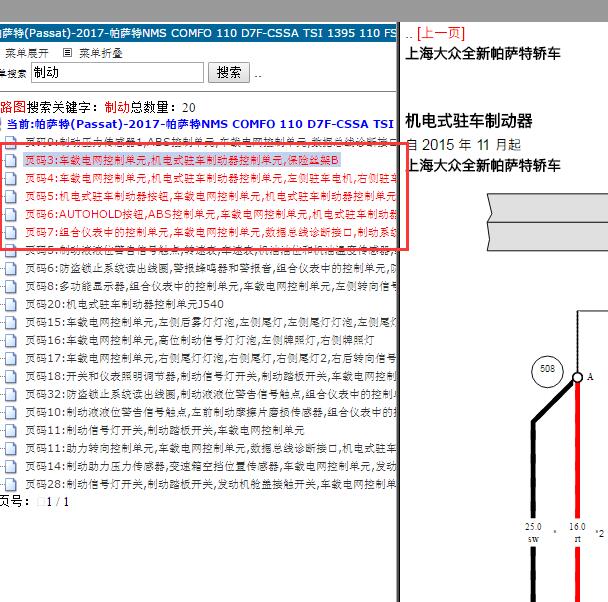This screenshot has height=602, width=608.
Task: Open result 页码11:助力转向控制单元
Action: [211, 448]
